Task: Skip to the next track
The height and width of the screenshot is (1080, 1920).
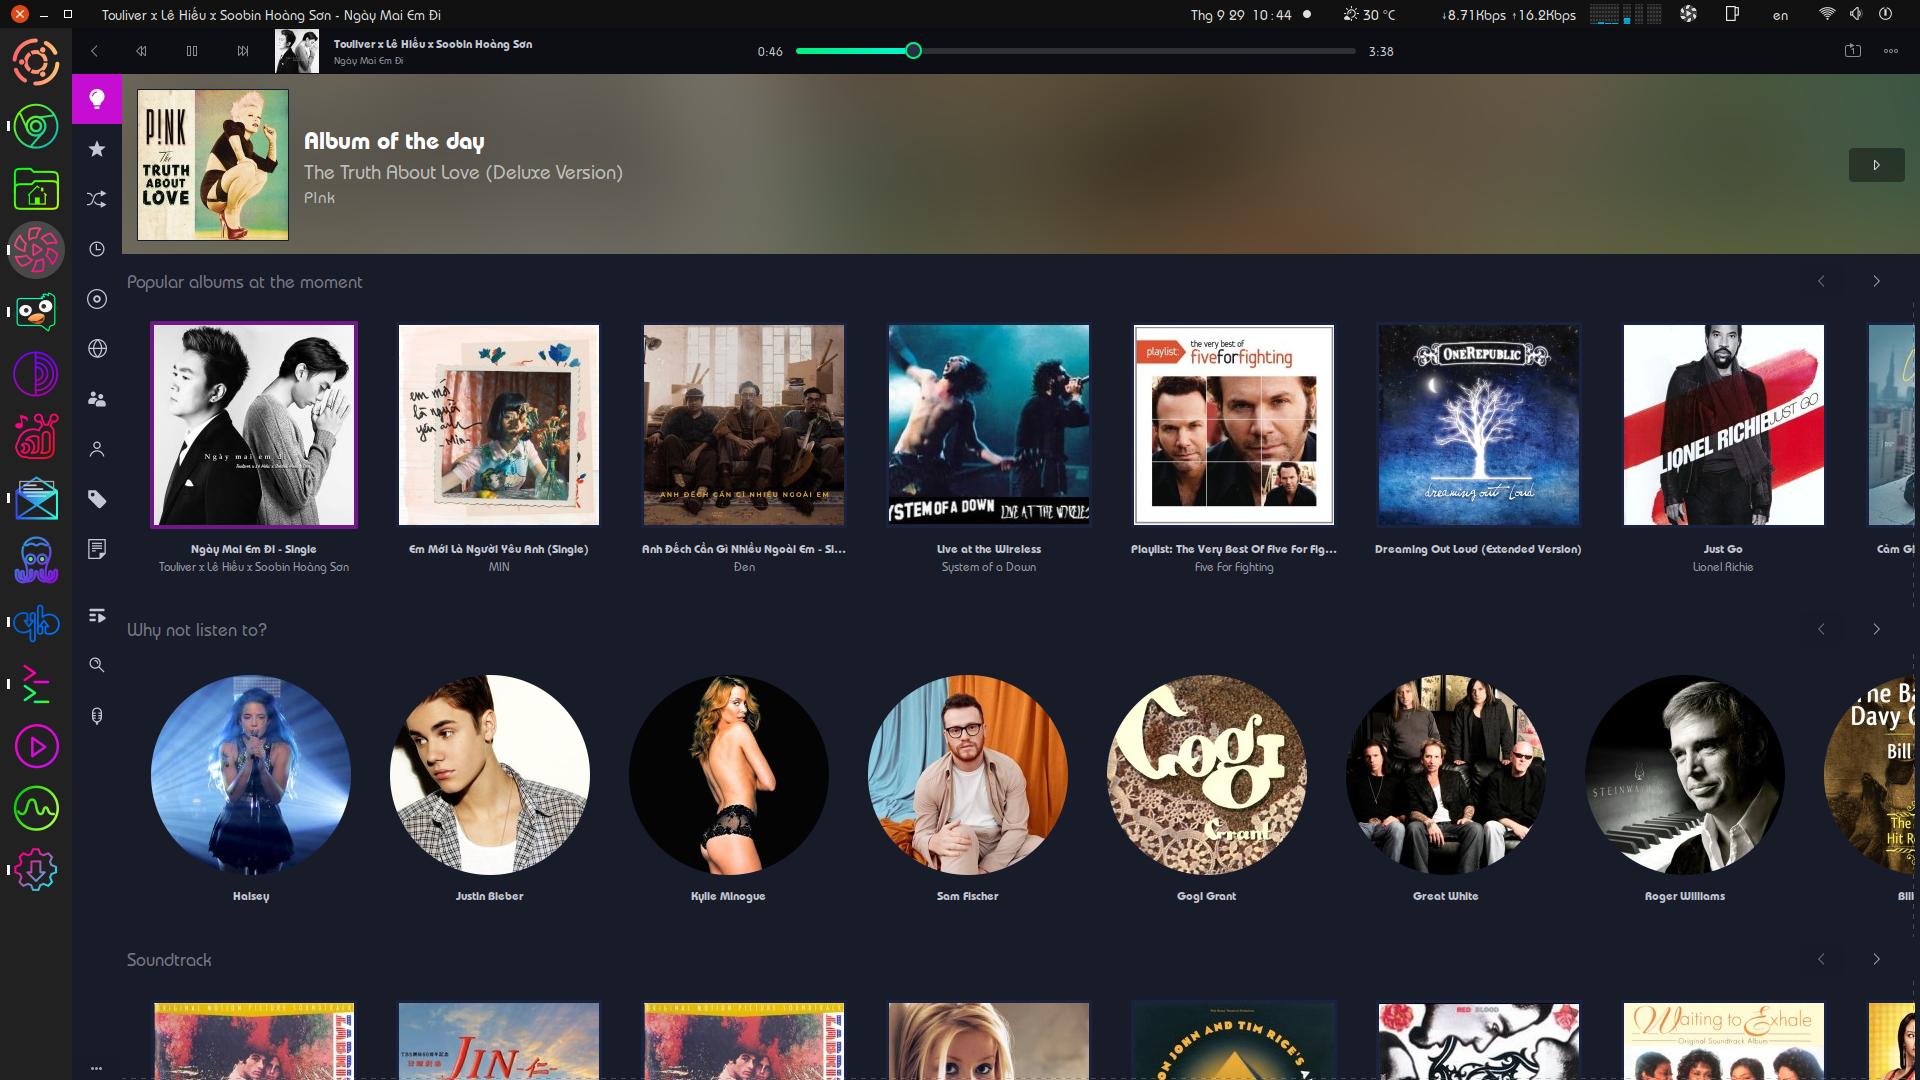Action: 242,51
